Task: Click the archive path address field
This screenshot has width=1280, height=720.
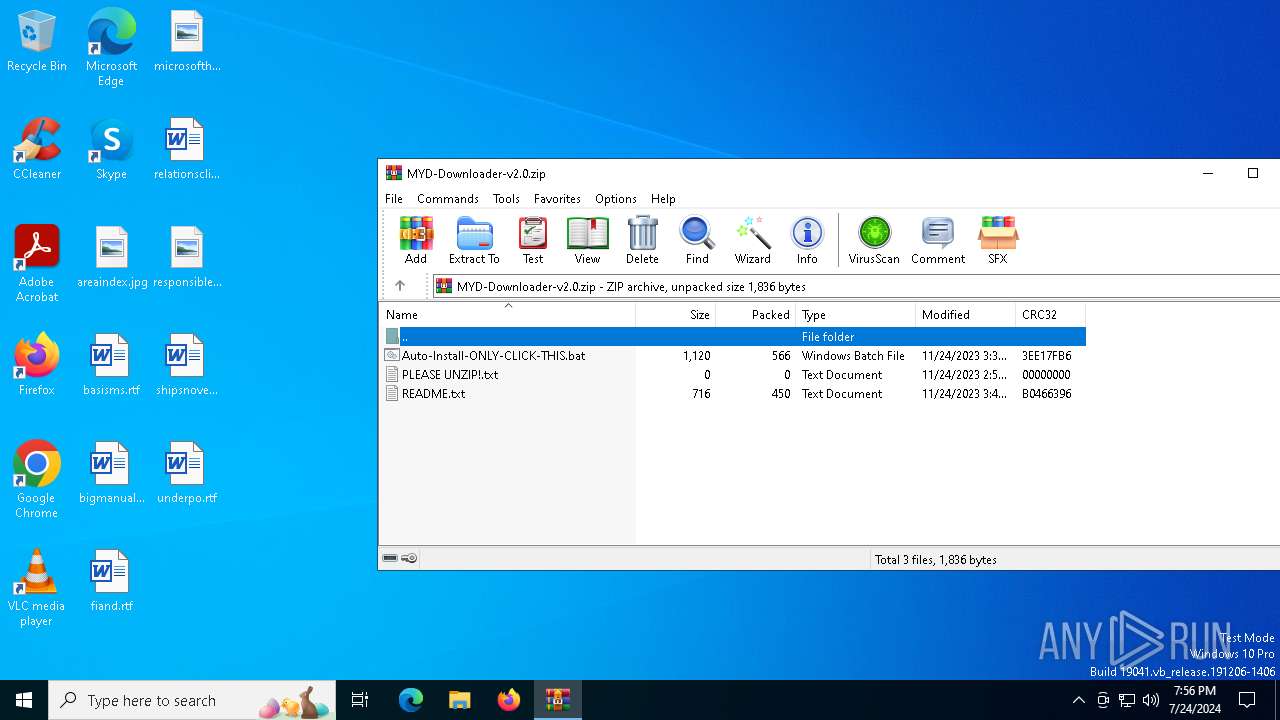Action: 857,286
